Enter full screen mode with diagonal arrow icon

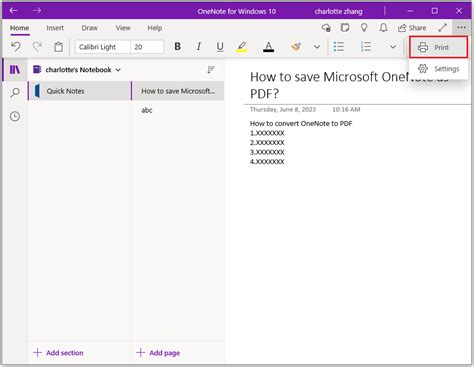point(443,28)
